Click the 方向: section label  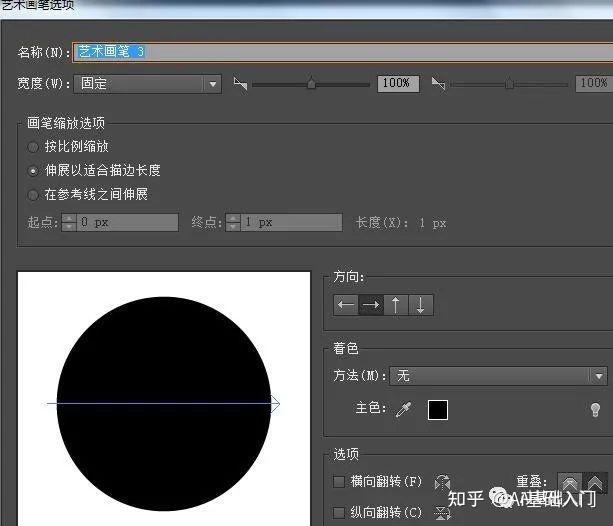[348, 277]
